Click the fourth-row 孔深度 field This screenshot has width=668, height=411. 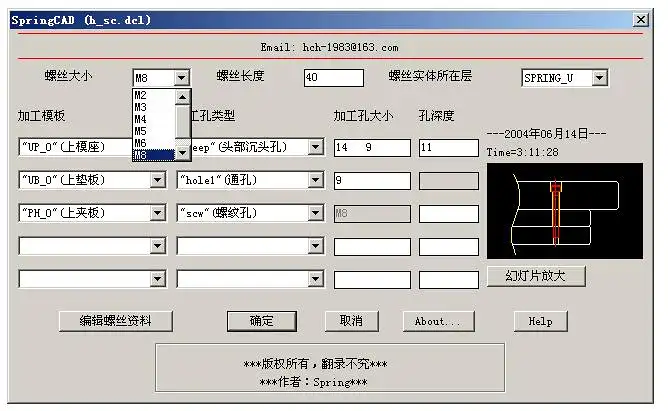449,247
